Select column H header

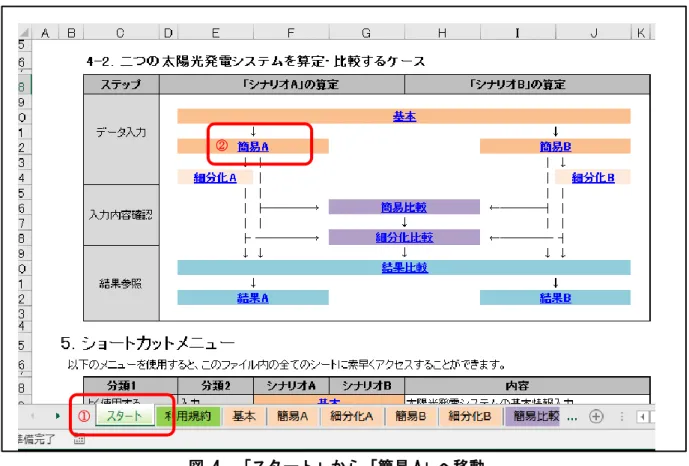pos(442,33)
